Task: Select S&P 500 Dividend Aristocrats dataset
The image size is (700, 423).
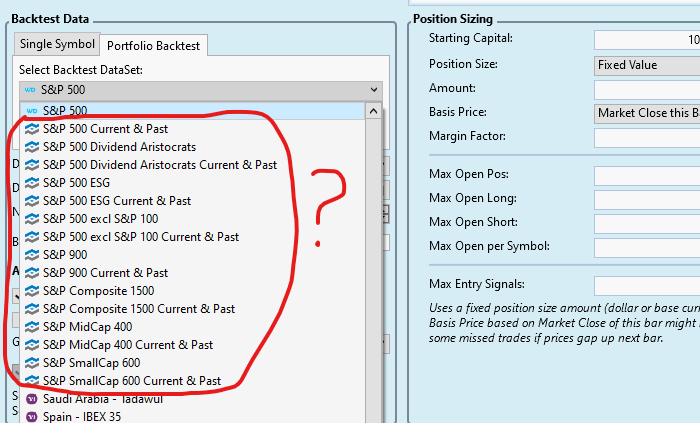Action: click(192, 147)
